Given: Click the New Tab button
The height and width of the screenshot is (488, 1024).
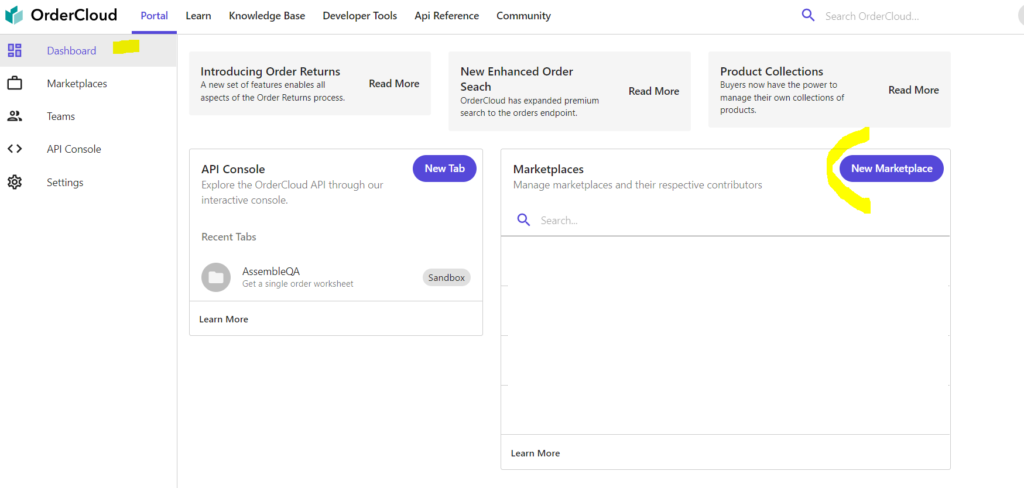Looking at the screenshot, I should (x=445, y=169).
